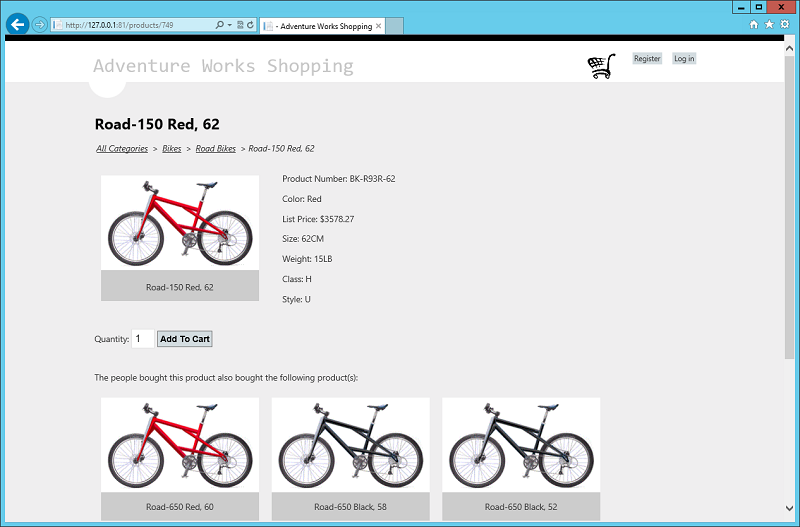
Task: Click the Quantity input field
Action: pyautogui.click(x=143, y=339)
